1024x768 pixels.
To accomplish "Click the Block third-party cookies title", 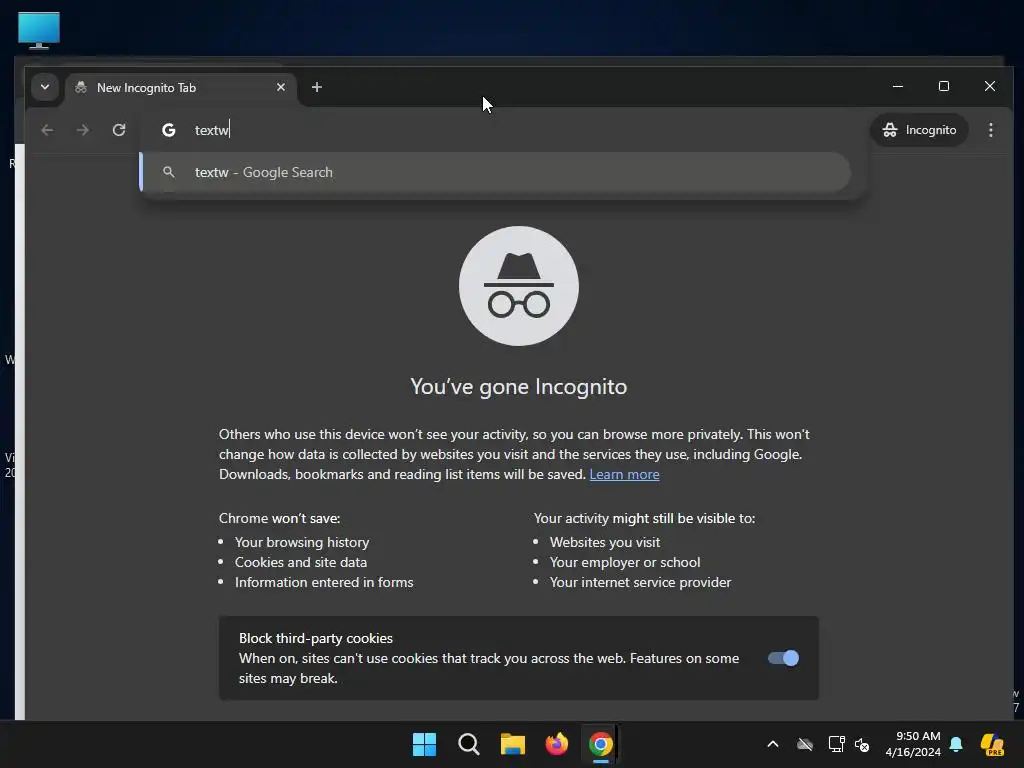I will click(x=315, y=638).
